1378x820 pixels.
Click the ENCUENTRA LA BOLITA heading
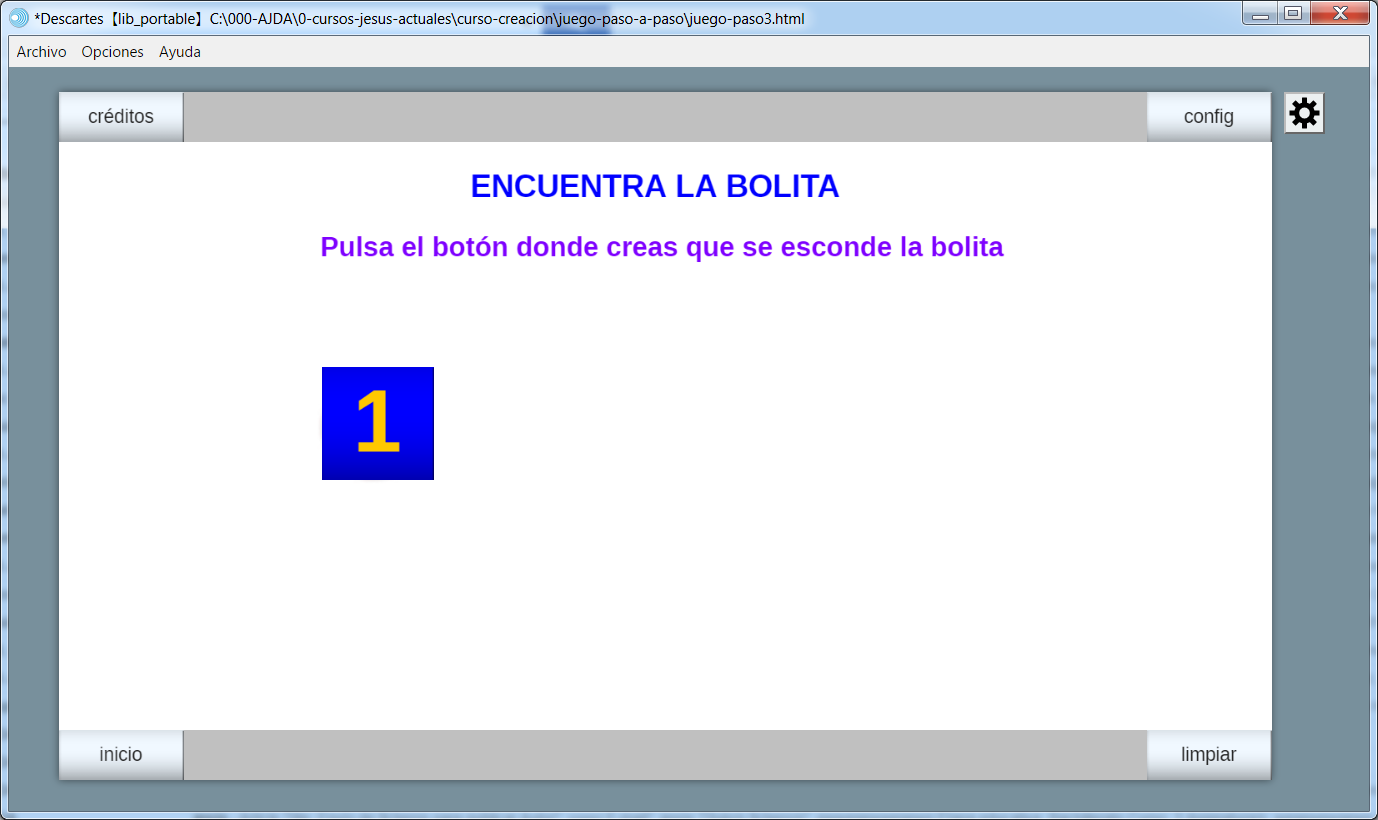point(655,187)
